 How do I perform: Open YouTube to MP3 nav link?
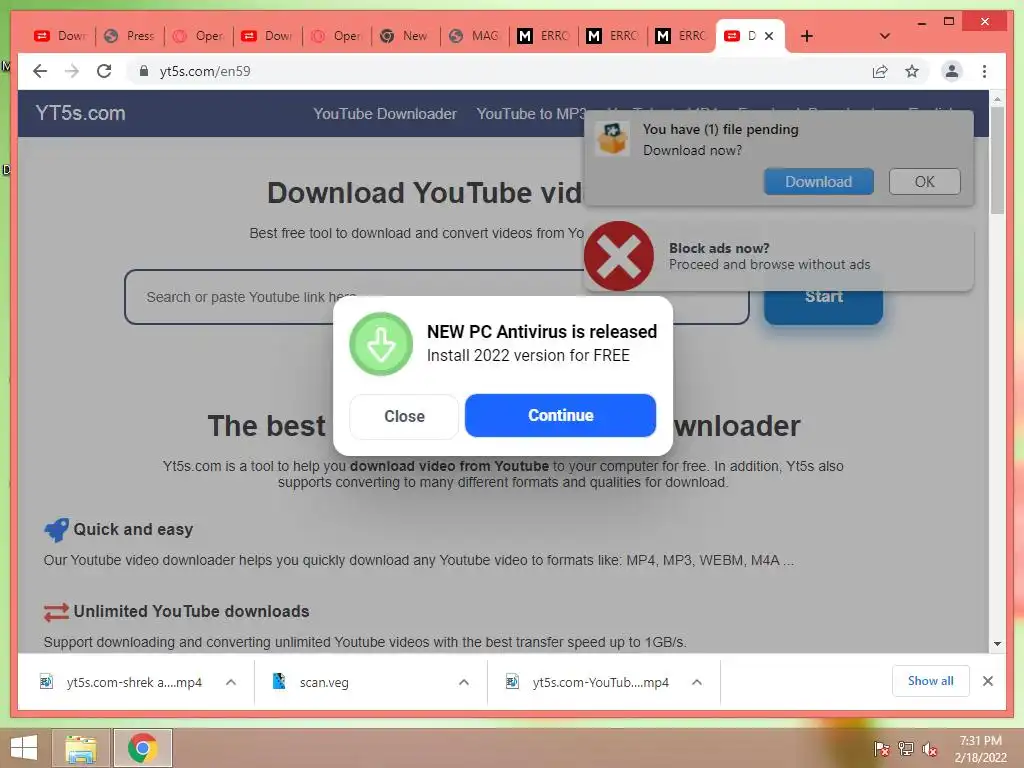click(x=531, y=114)
